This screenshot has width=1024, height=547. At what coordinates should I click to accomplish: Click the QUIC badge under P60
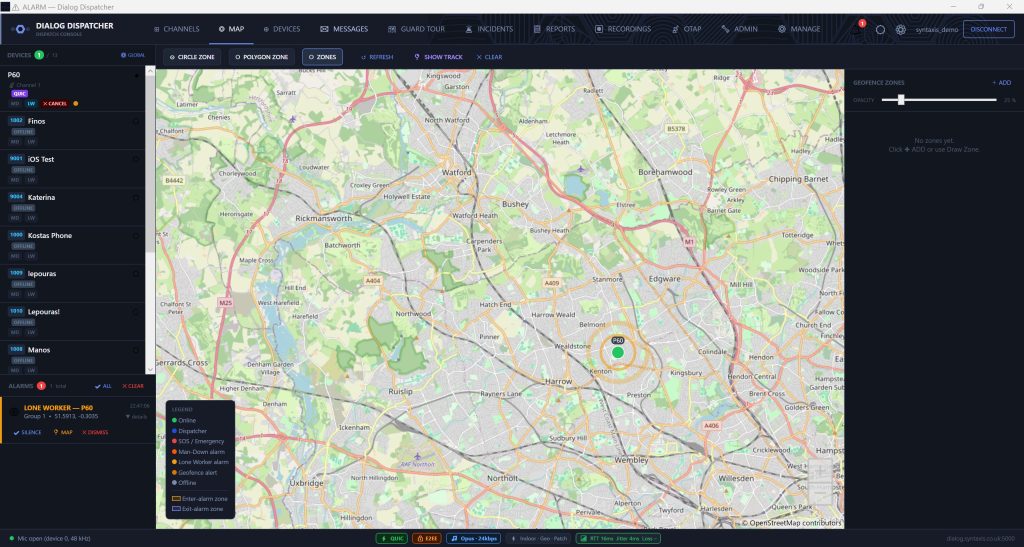tap(20, 93)
